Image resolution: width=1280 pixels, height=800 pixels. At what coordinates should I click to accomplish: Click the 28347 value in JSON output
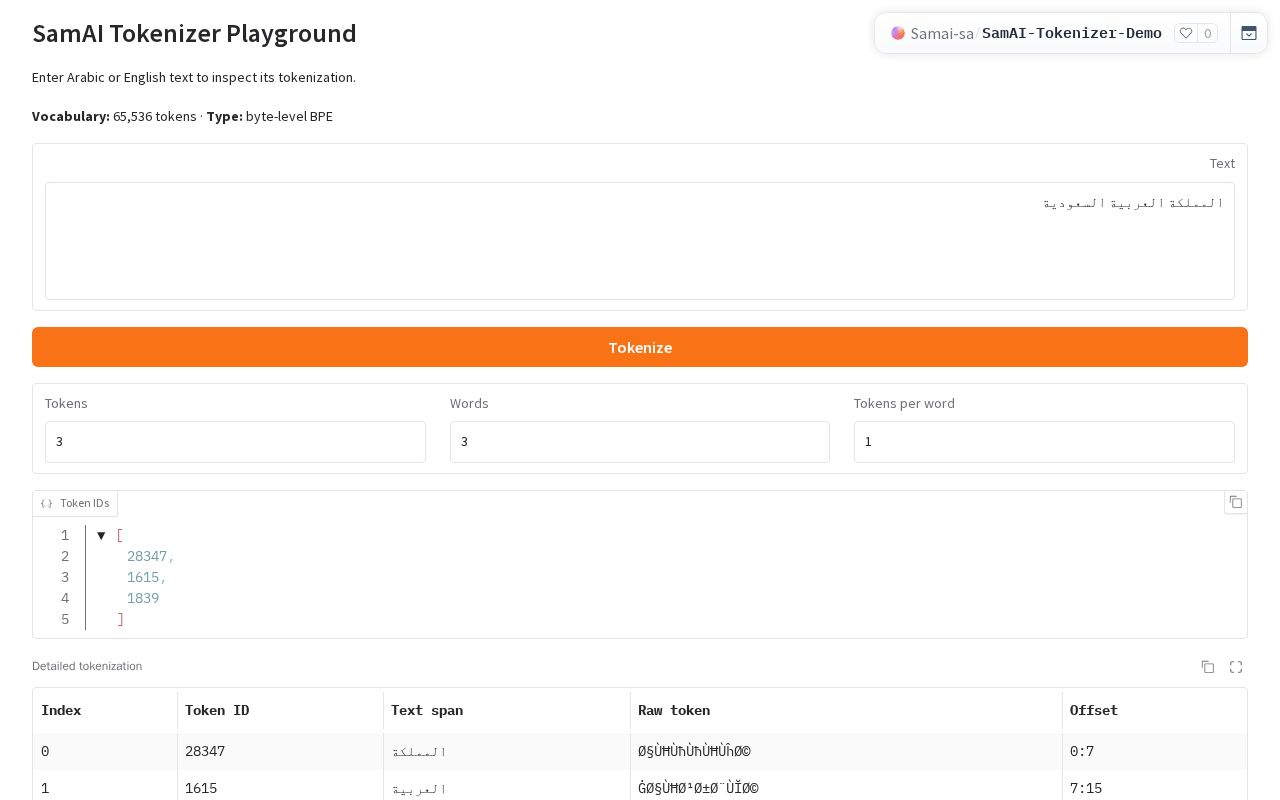pyautogui.click(x=147, y=557)
